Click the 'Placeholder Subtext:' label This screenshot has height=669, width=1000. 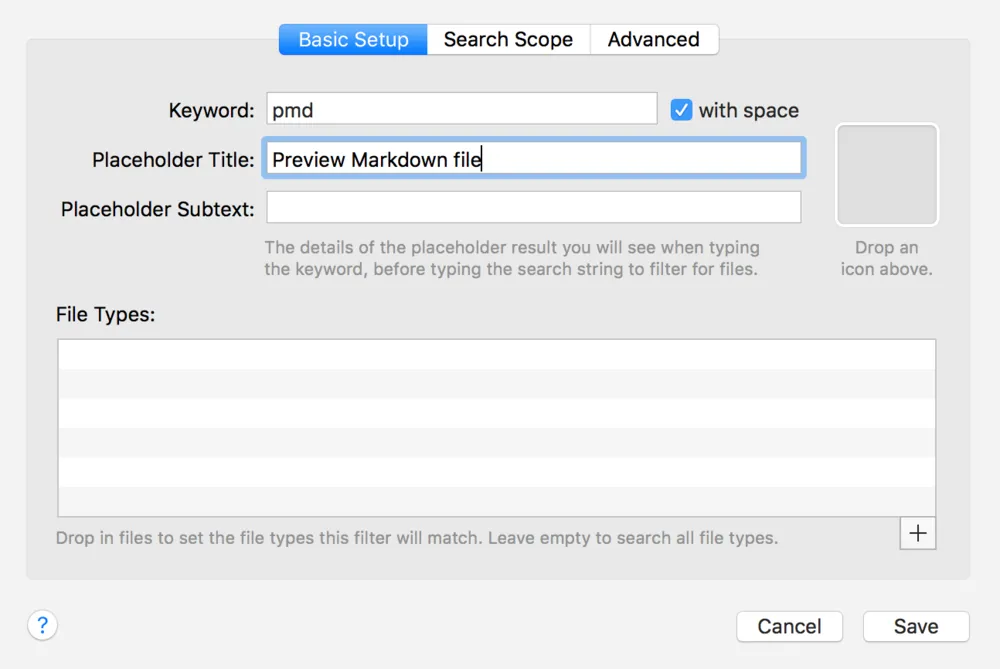[158, 209]
